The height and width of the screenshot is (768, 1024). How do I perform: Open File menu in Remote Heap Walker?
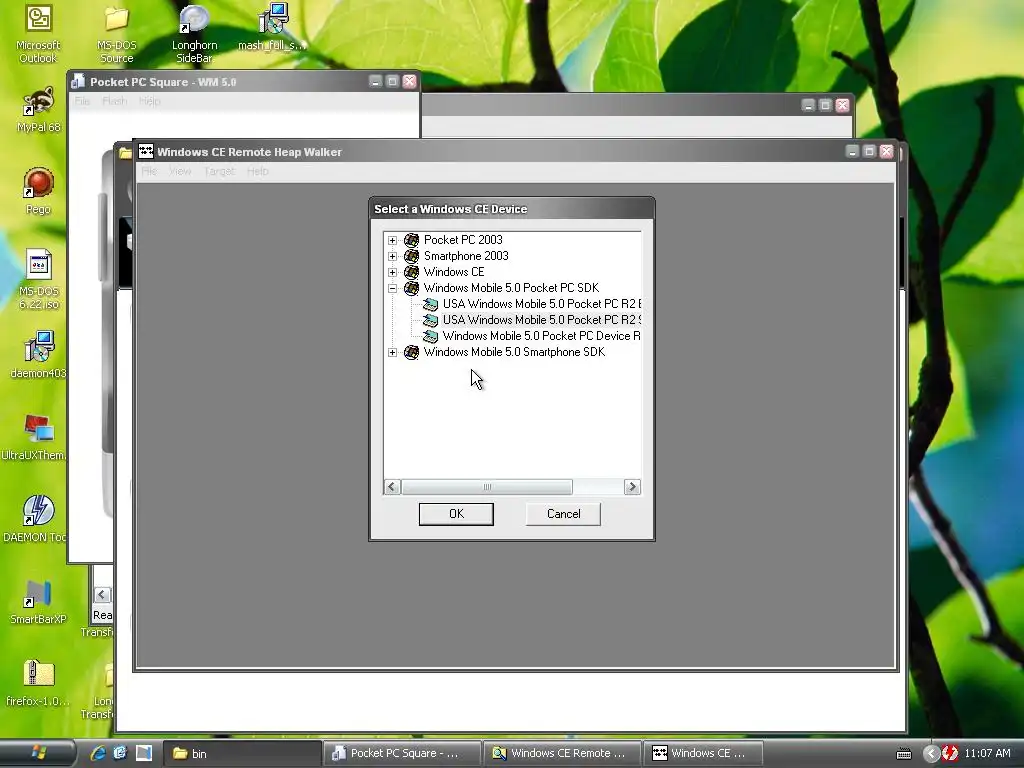149,171
